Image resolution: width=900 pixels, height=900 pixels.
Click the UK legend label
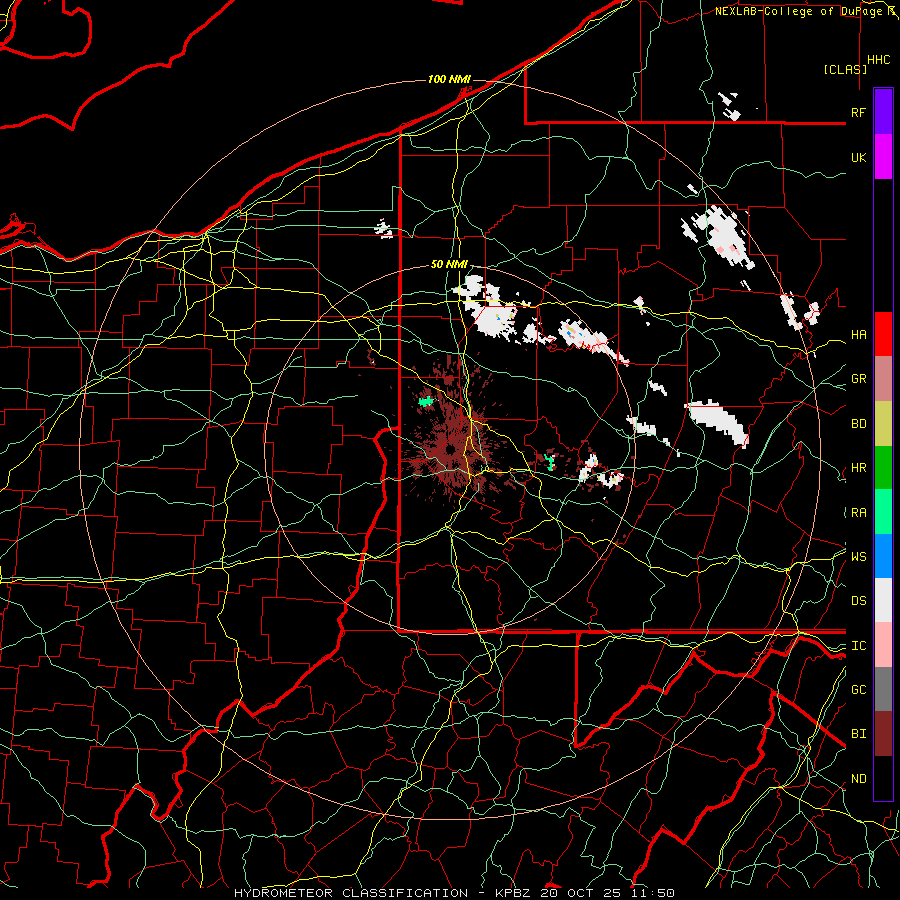tap(858, 158)
